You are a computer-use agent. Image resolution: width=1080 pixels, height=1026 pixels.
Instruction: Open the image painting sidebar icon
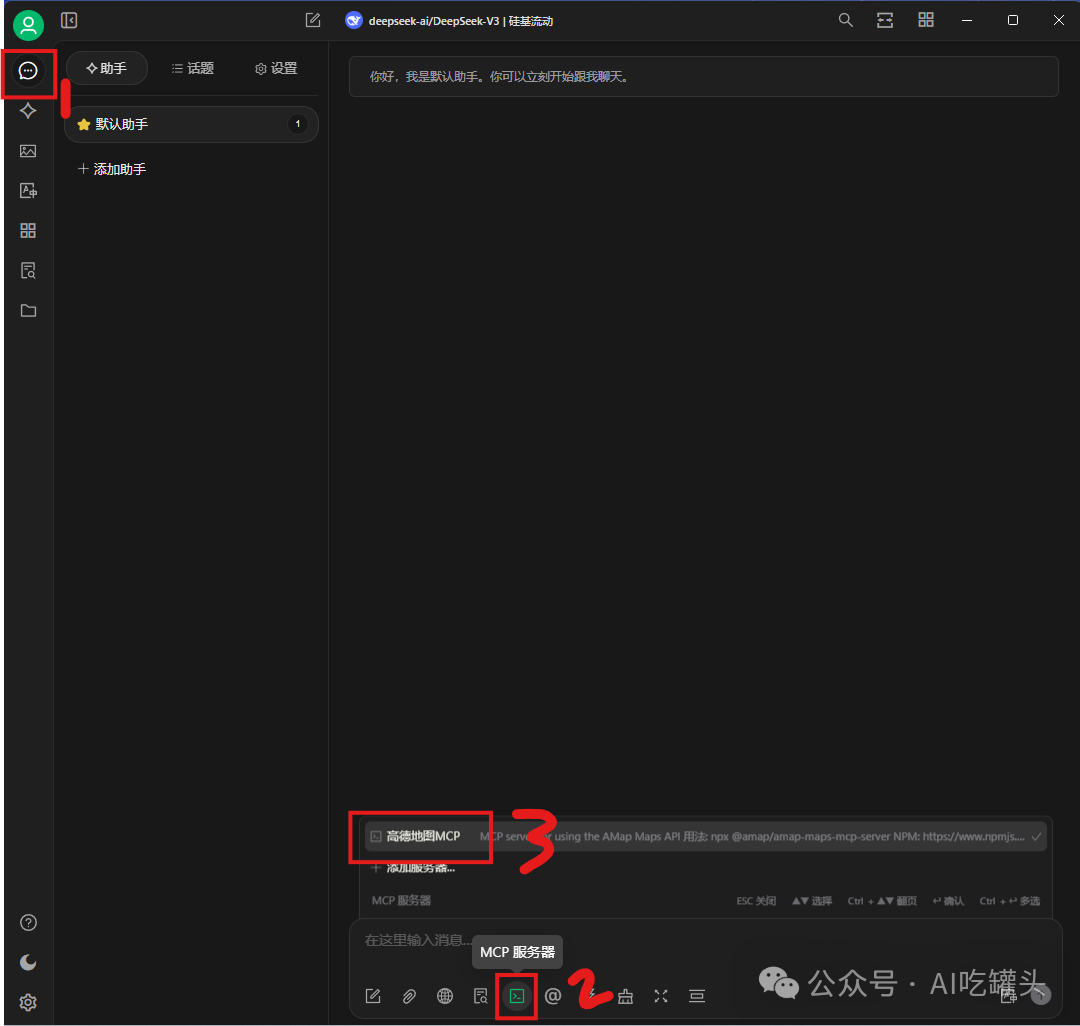pos(28,151)
